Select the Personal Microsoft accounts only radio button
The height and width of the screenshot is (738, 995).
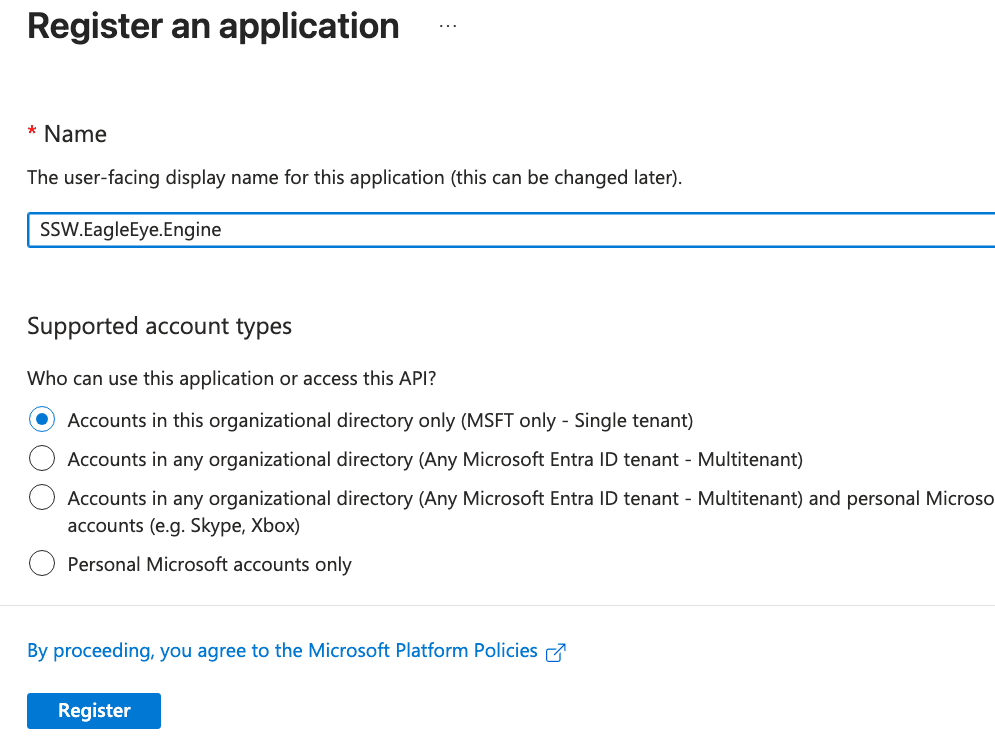42,564
